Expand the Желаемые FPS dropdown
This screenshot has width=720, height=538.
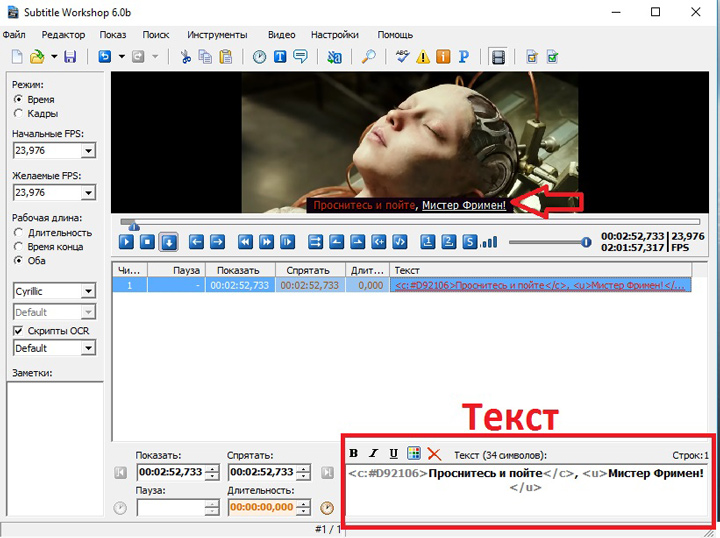click(x=88, y=193)
